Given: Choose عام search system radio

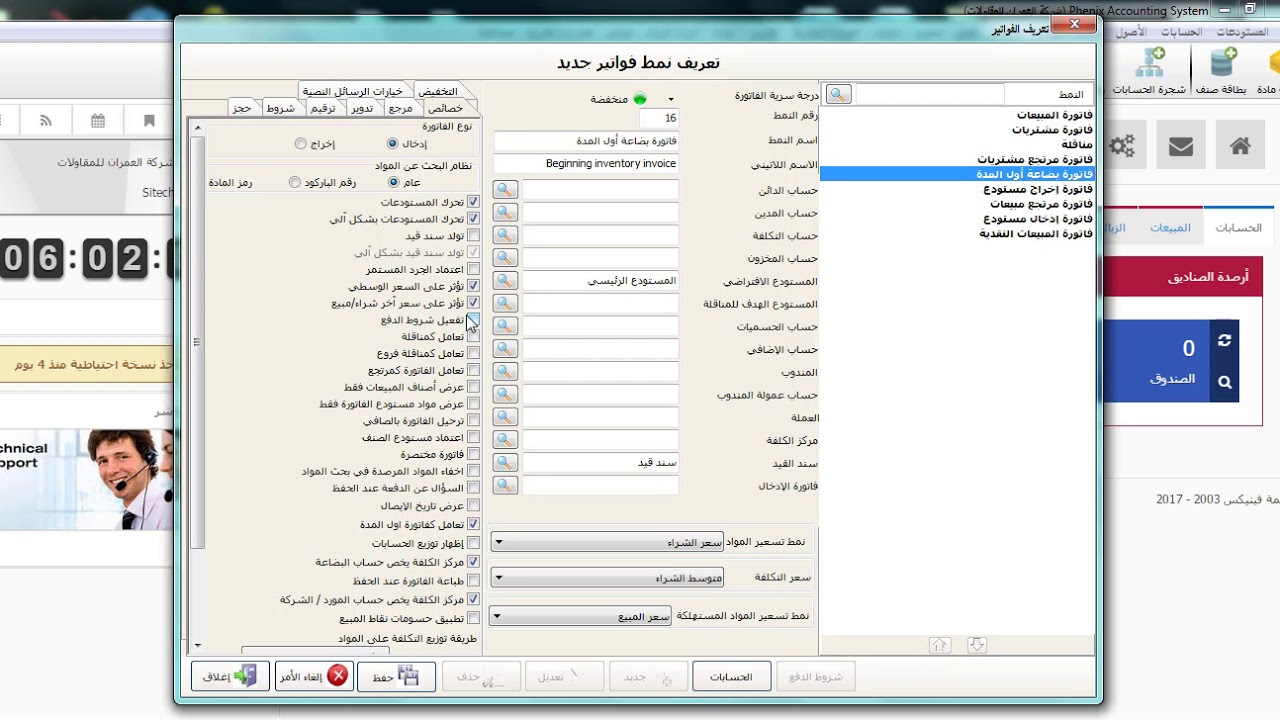Looking at the screenshot, I should (392, 182).
